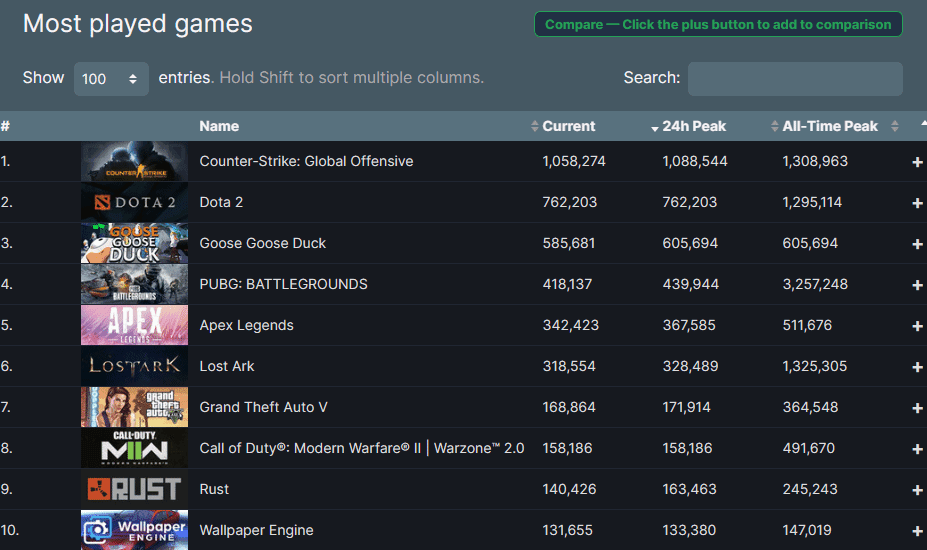Viewport: 927px width, 550px height.
Task: Add Grand Theft Auto V to comparison via plus
Action: (917, 408)
